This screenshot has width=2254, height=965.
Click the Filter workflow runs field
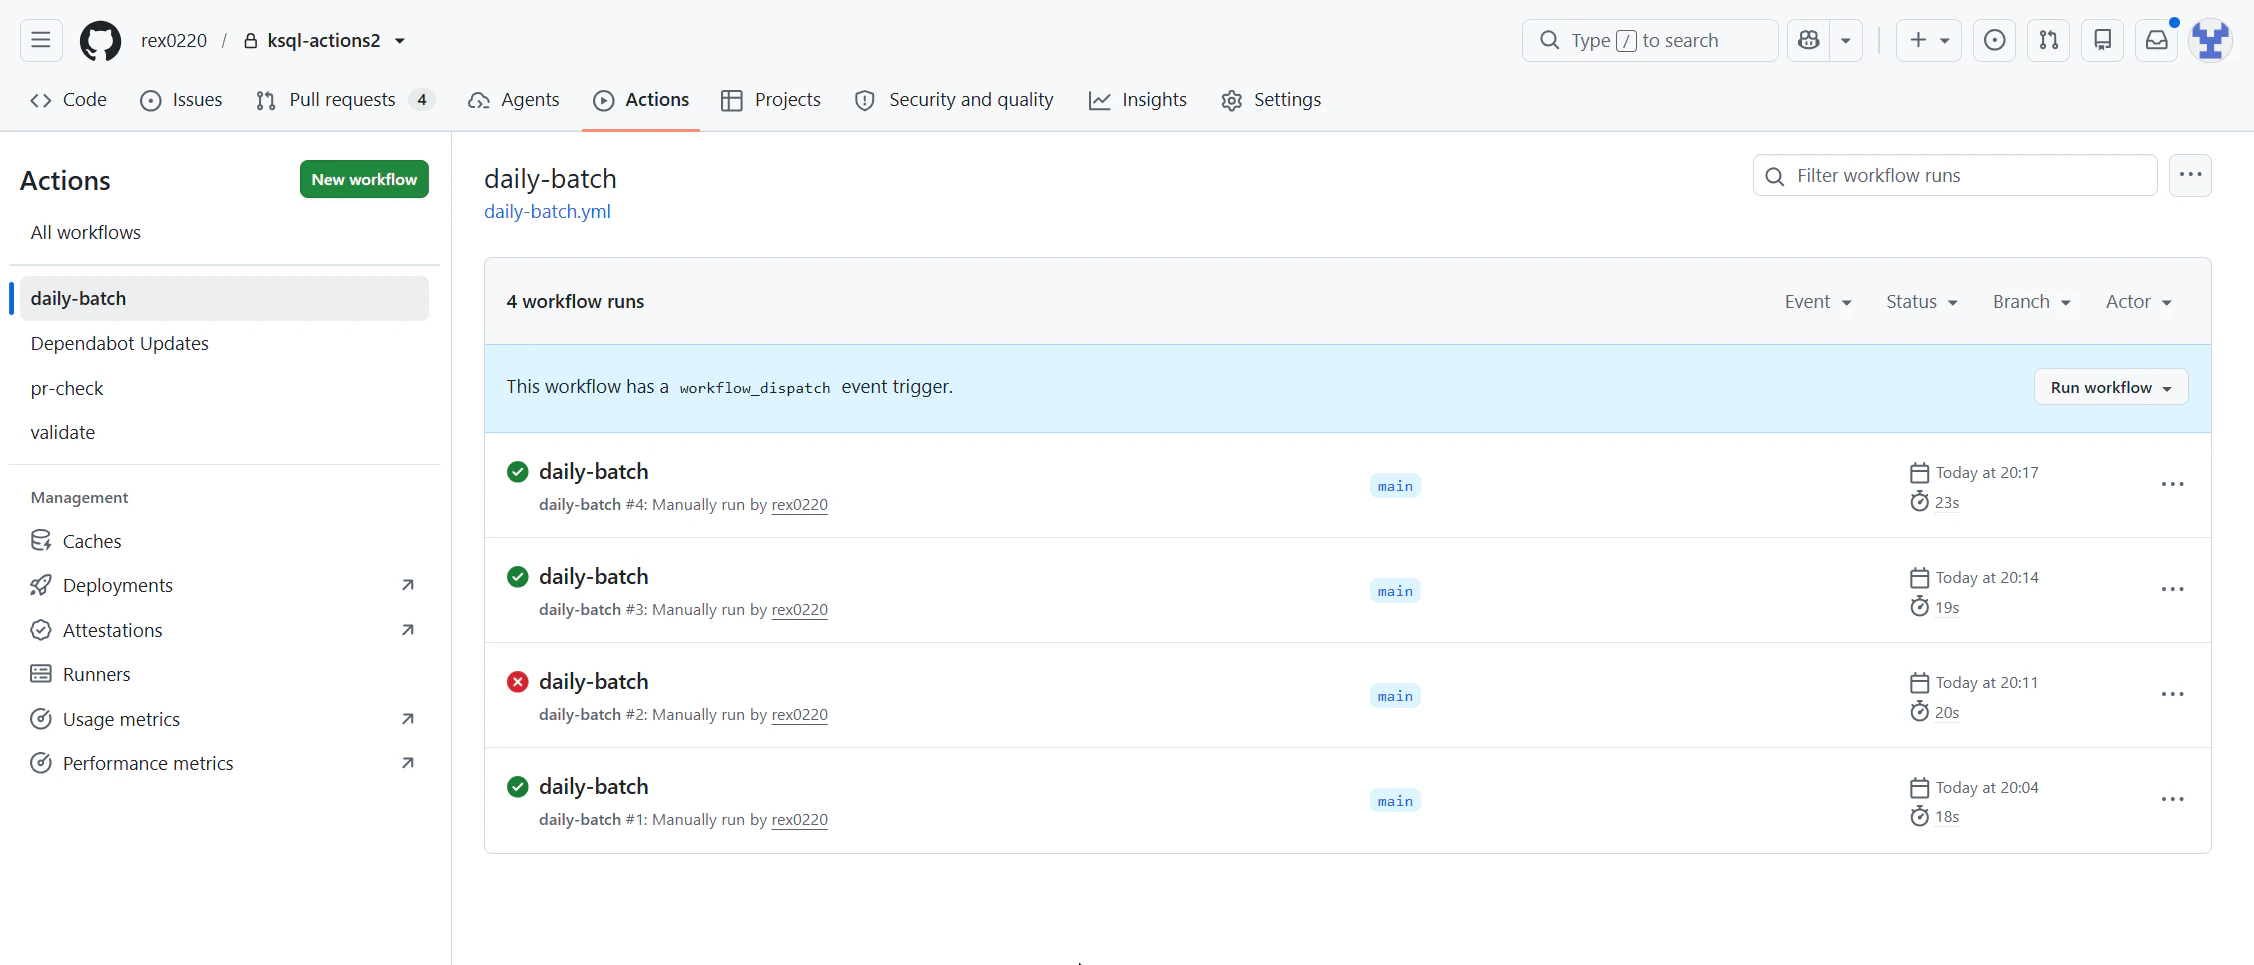(1955, 176)
